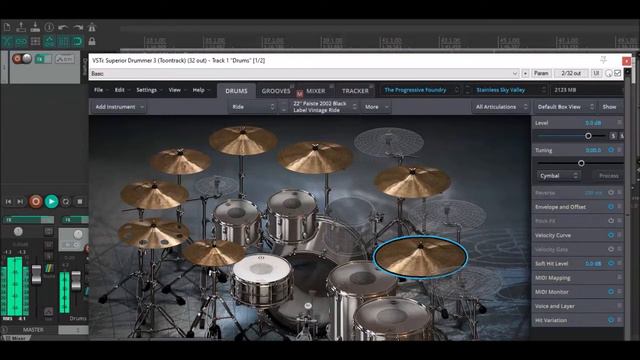Toggle Envelope and Offset power button

coord(611,207)
